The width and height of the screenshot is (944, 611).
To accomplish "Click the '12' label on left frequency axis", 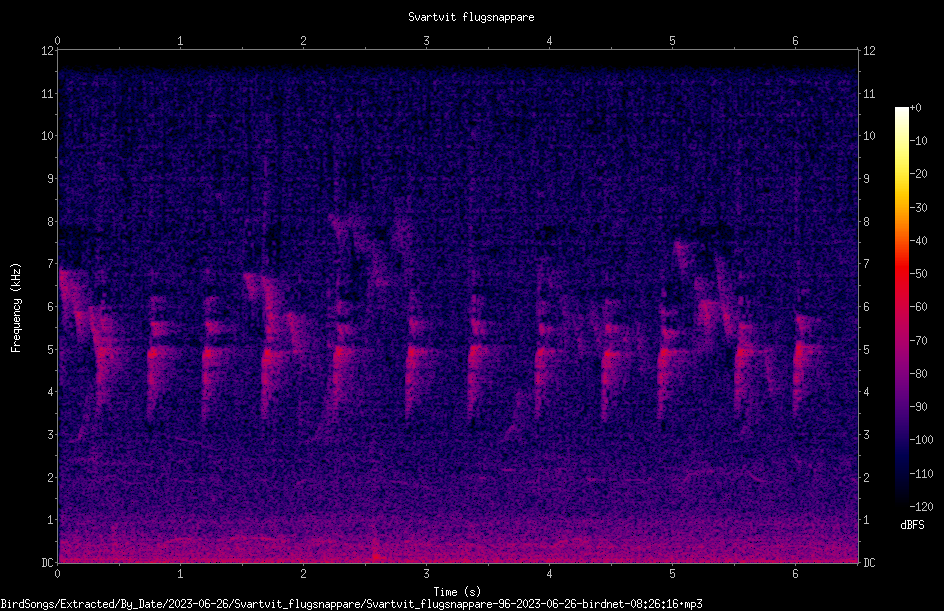I will coord(47,51).
